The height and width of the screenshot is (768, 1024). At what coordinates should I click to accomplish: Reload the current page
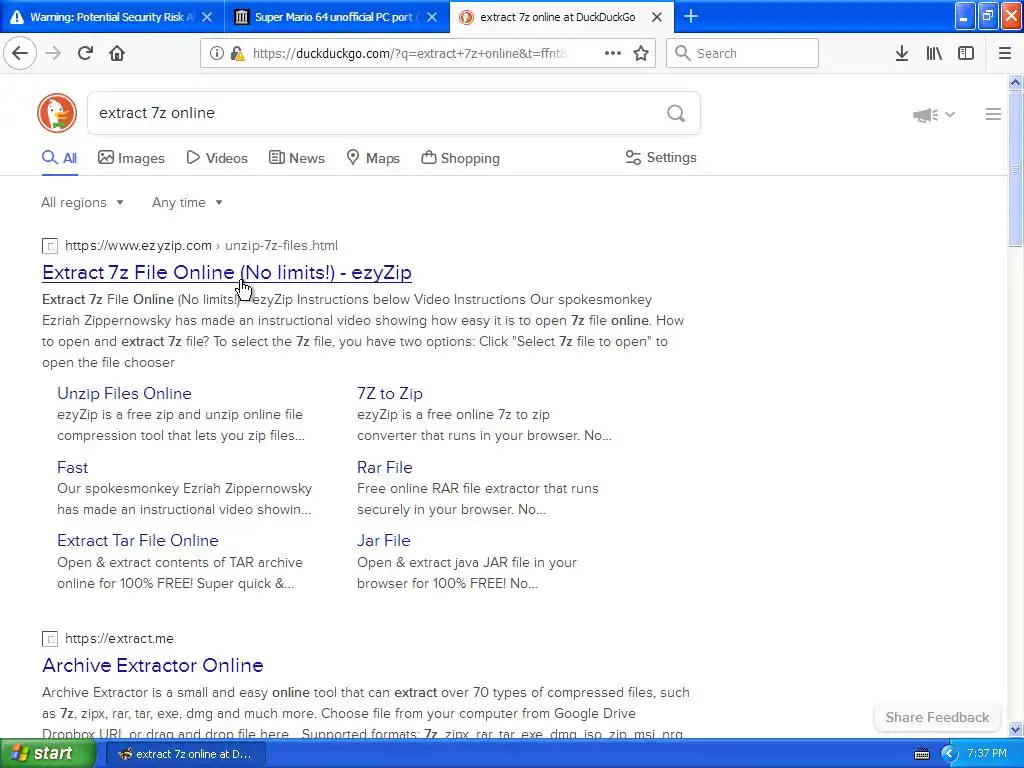point(85,53)
